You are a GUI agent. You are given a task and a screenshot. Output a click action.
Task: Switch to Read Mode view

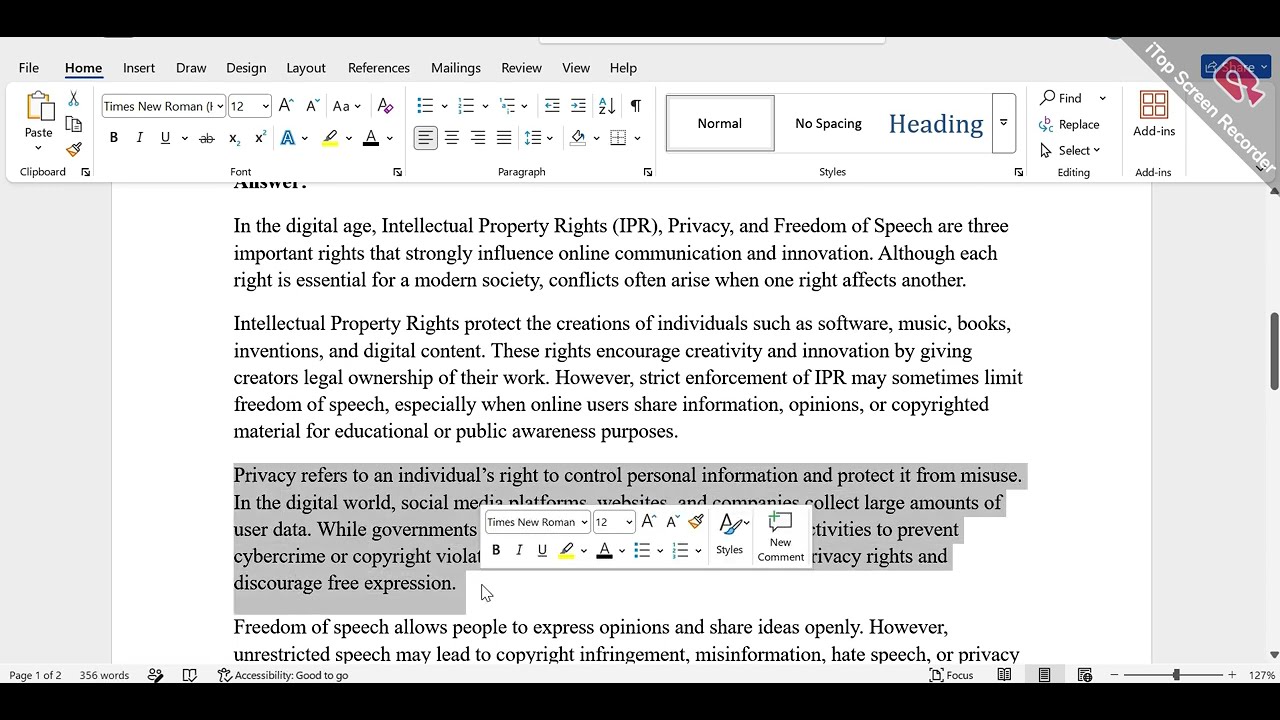pyautogui.click(x=1004, y=675)
